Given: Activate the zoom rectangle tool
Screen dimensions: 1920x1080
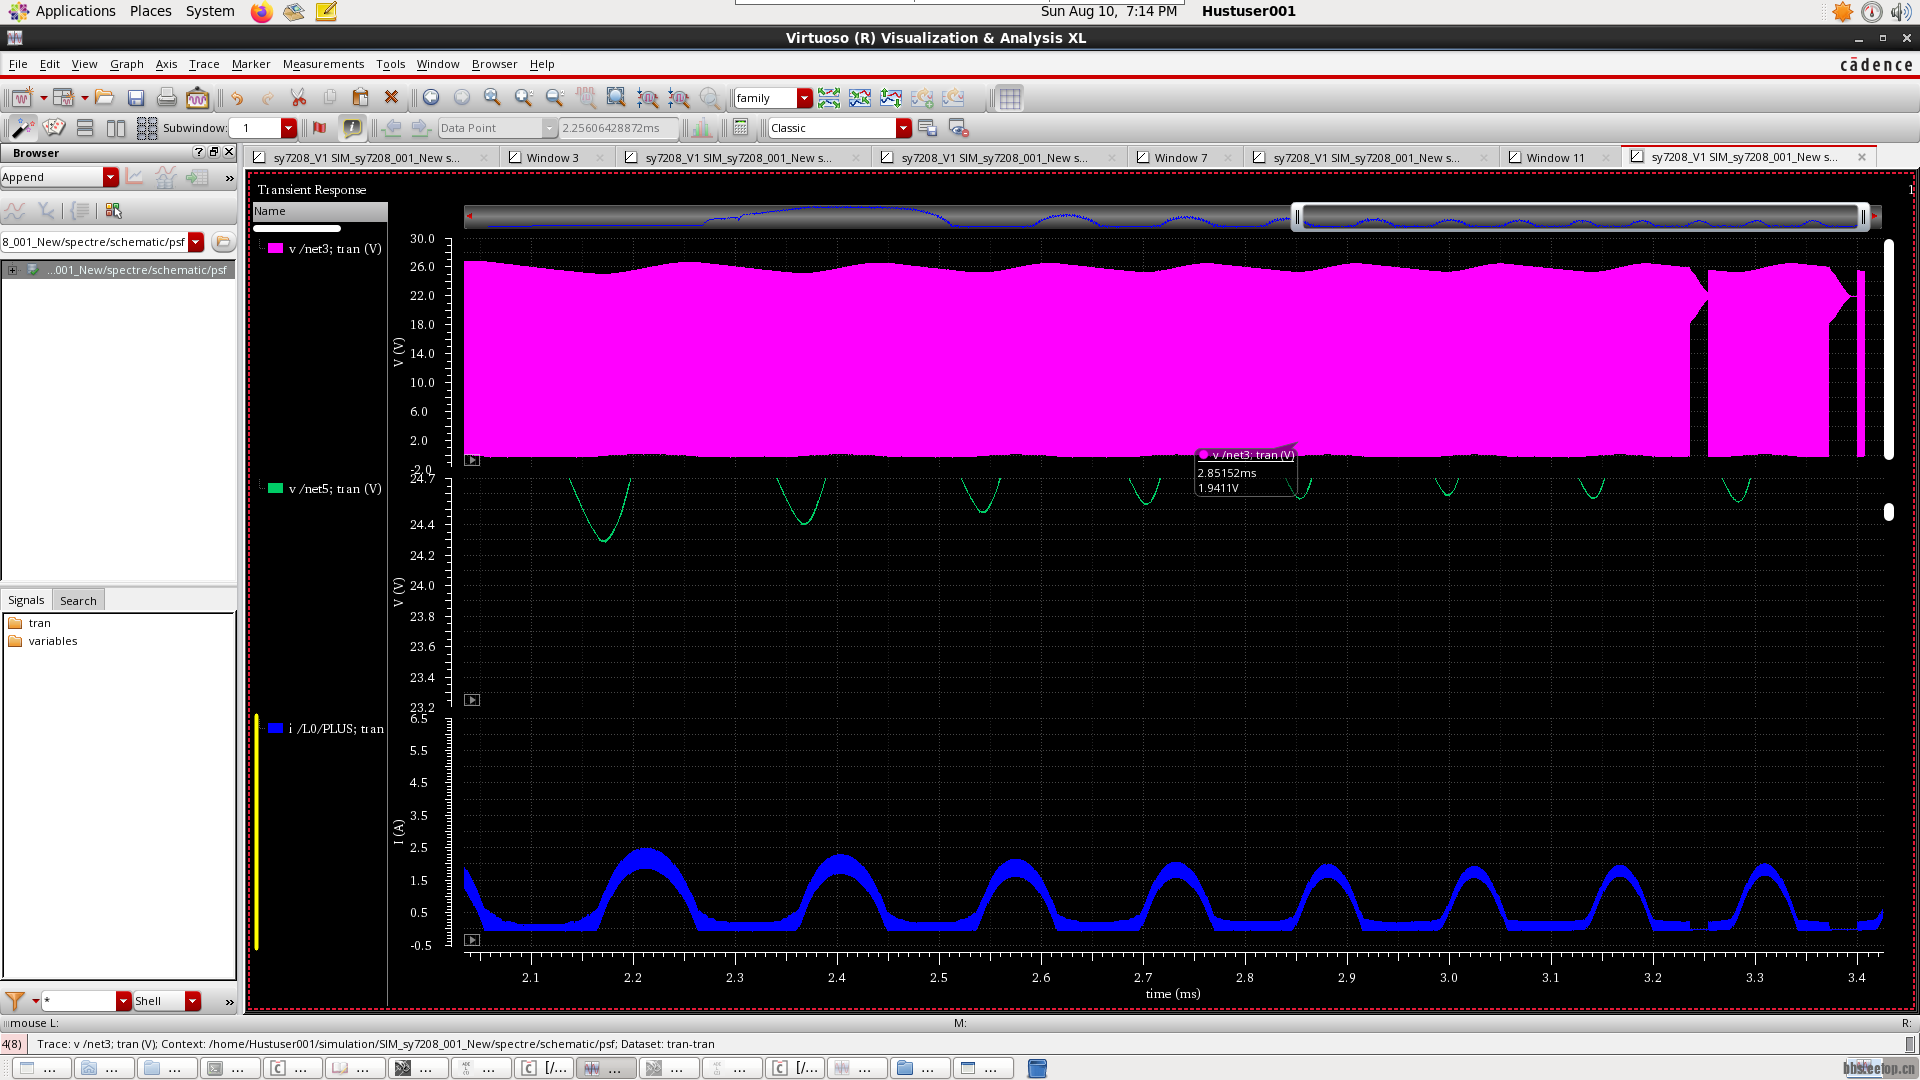Looking at the screenshot, I should pyautogui.click(x=616, y=98).
